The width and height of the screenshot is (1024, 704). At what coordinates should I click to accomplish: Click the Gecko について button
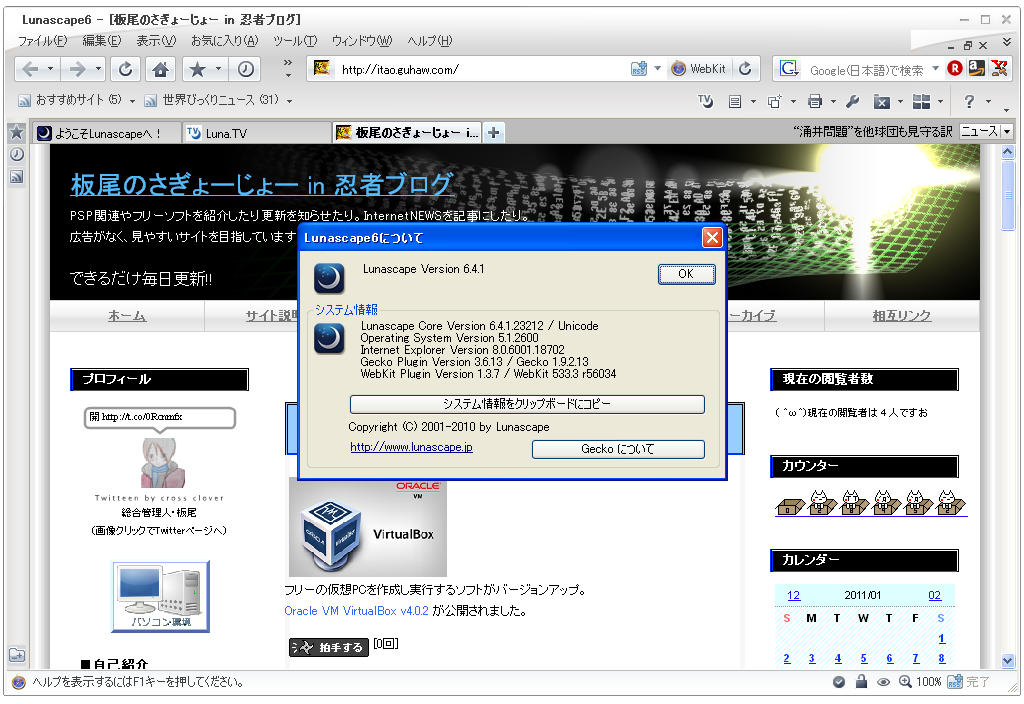(618, 449)
